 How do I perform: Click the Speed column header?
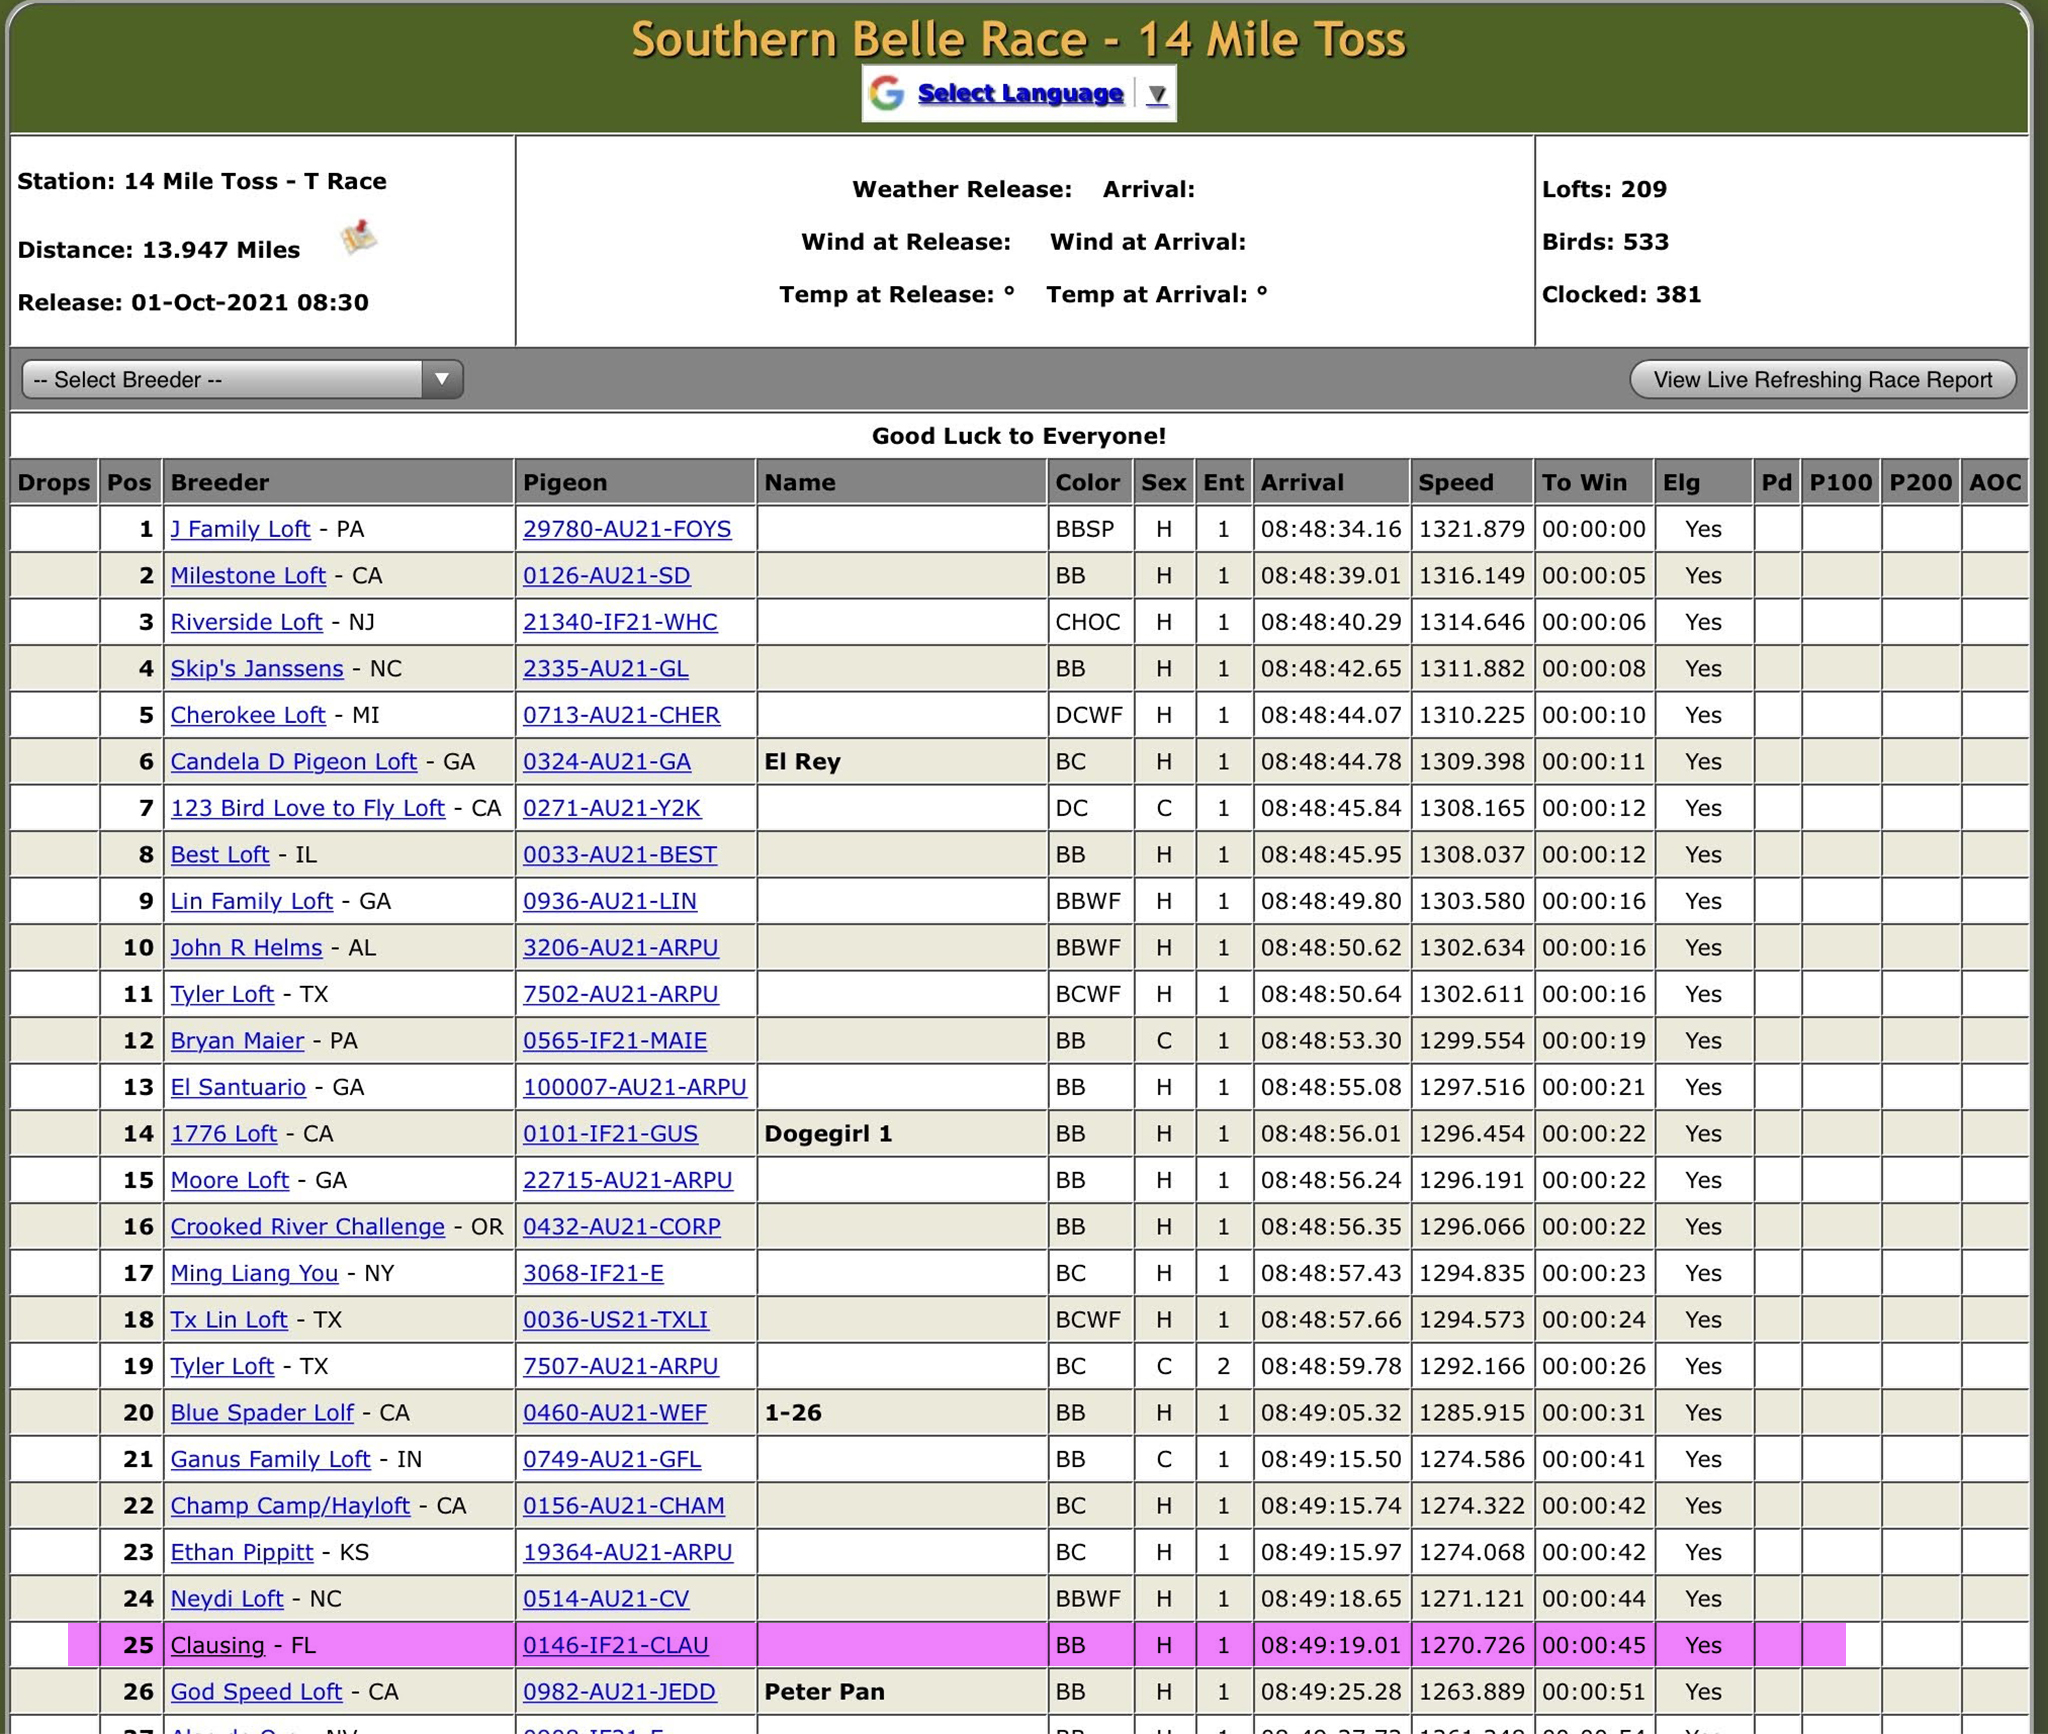tap(1456, 483)
